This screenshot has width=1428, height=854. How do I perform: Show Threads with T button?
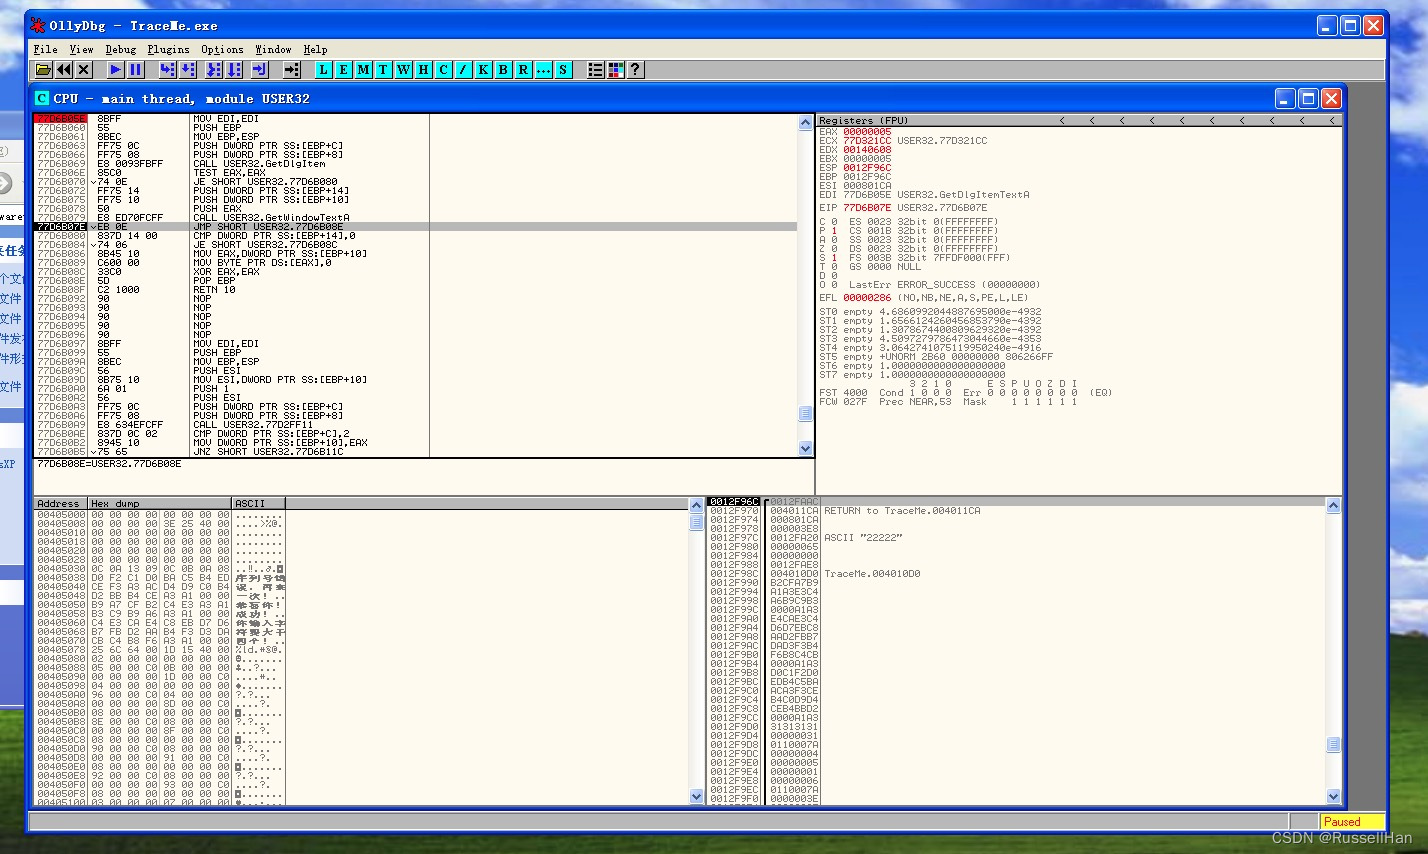click(383, 70)
